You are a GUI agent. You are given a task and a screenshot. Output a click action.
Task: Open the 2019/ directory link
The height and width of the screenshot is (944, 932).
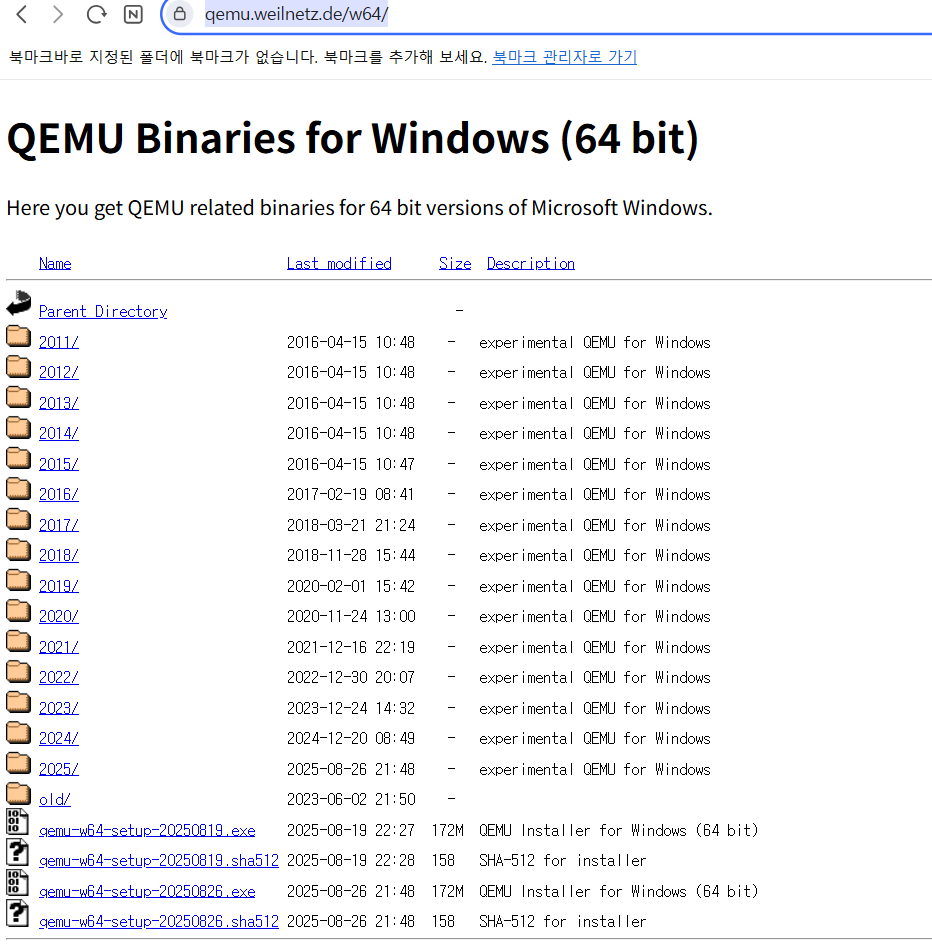pos(58,586)
